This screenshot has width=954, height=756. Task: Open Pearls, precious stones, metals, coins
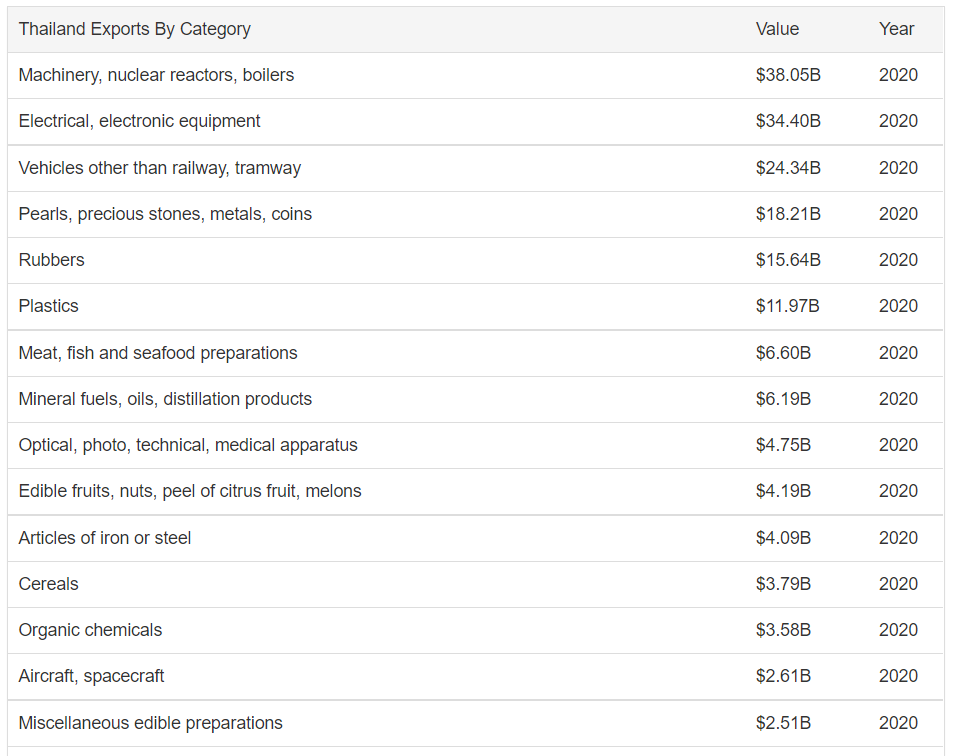pos(165,214)
